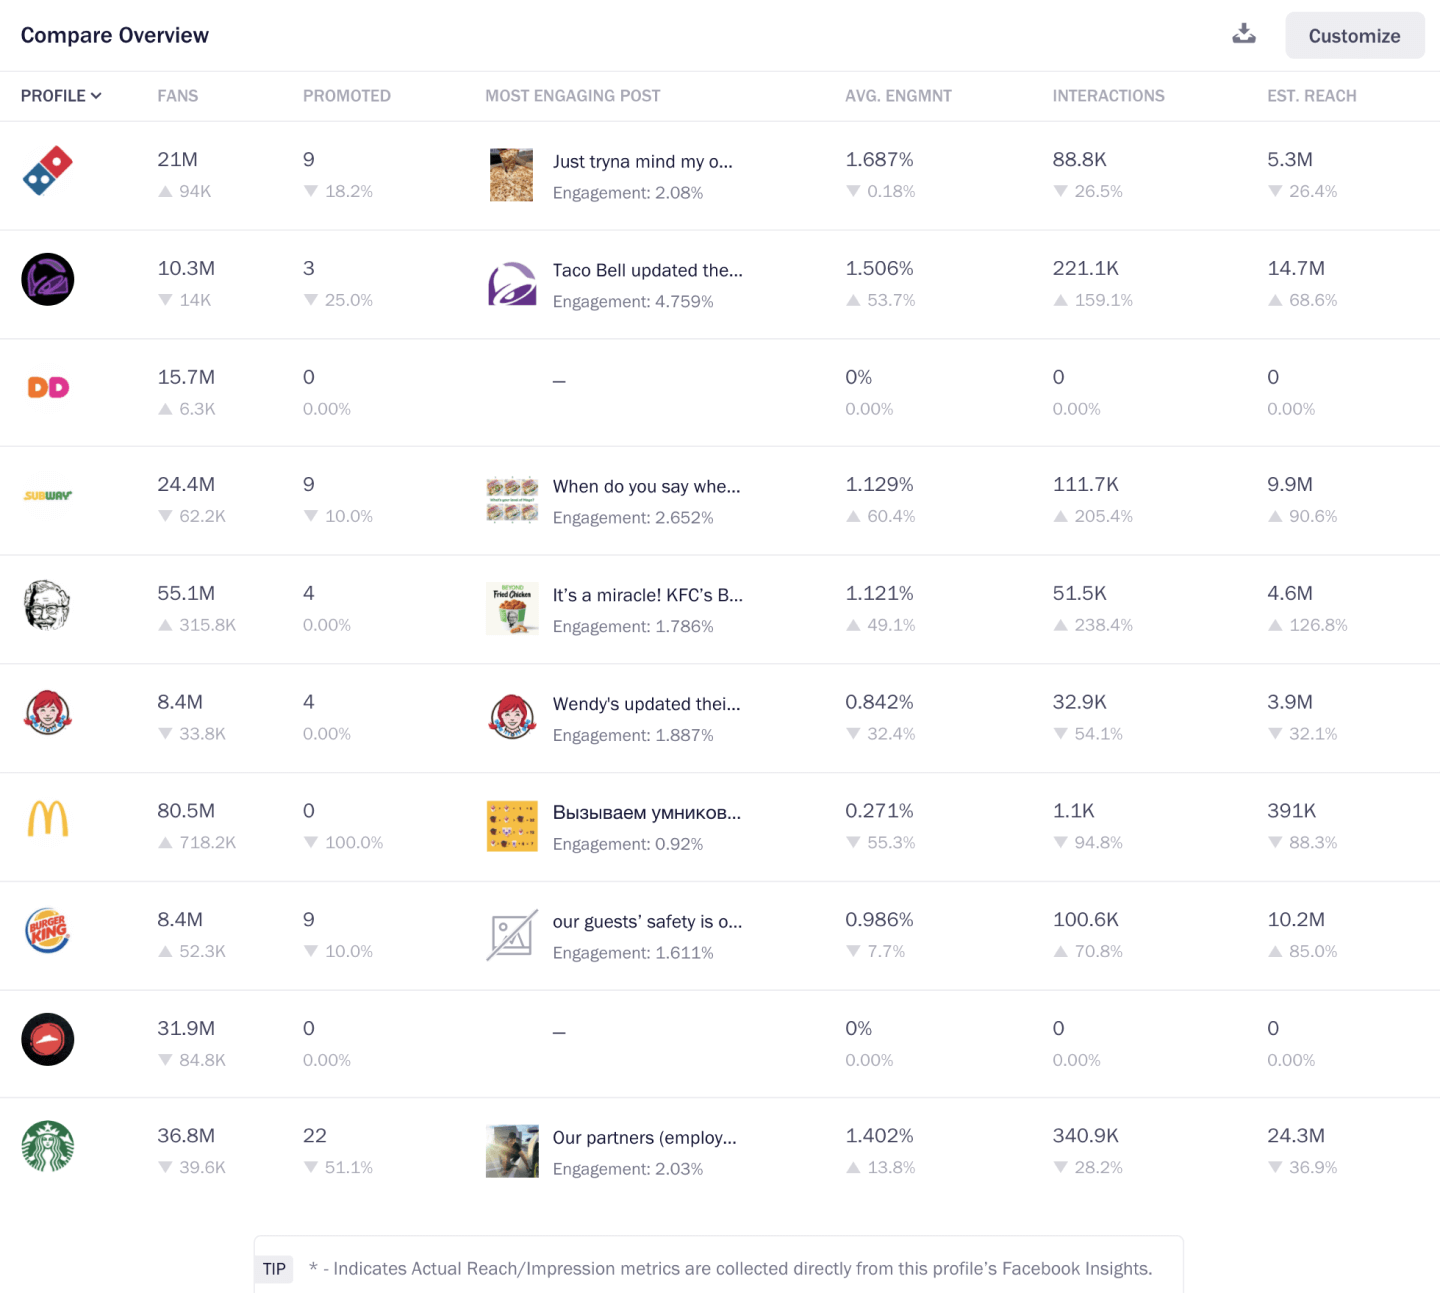1440x1302 pixels.
Task: Click the 10.3M fans value
Action: pos(186,268)
